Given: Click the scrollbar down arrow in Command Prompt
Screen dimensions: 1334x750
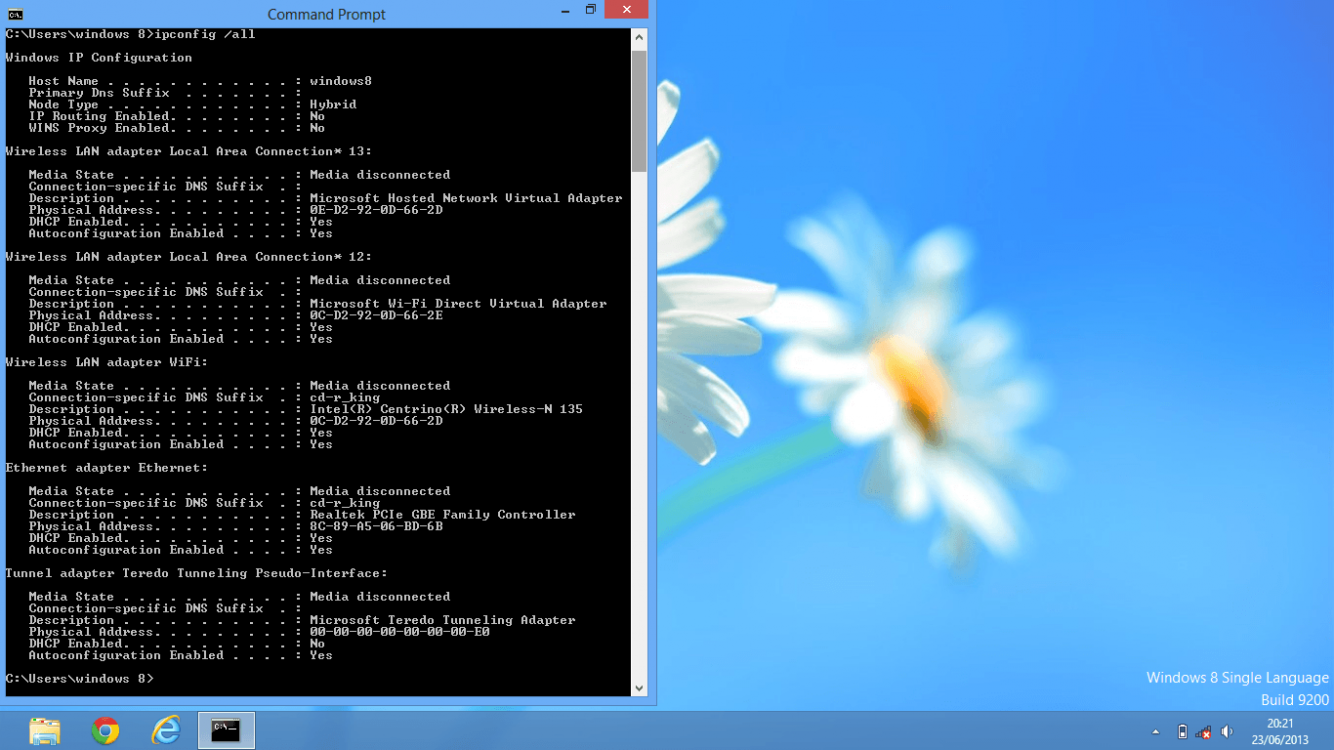Looking at the screenshot, I should click(639, 688).
